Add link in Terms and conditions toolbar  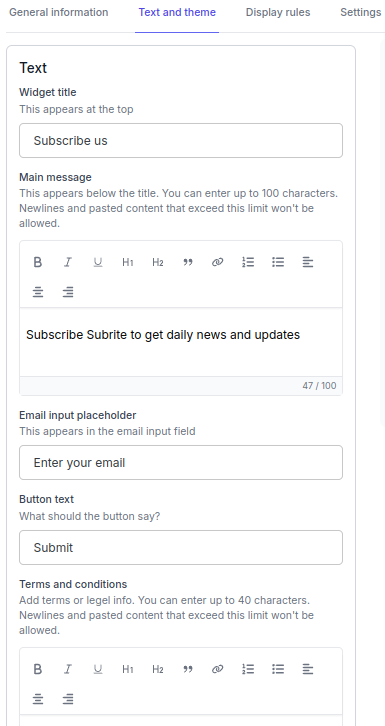pos(217,669)
